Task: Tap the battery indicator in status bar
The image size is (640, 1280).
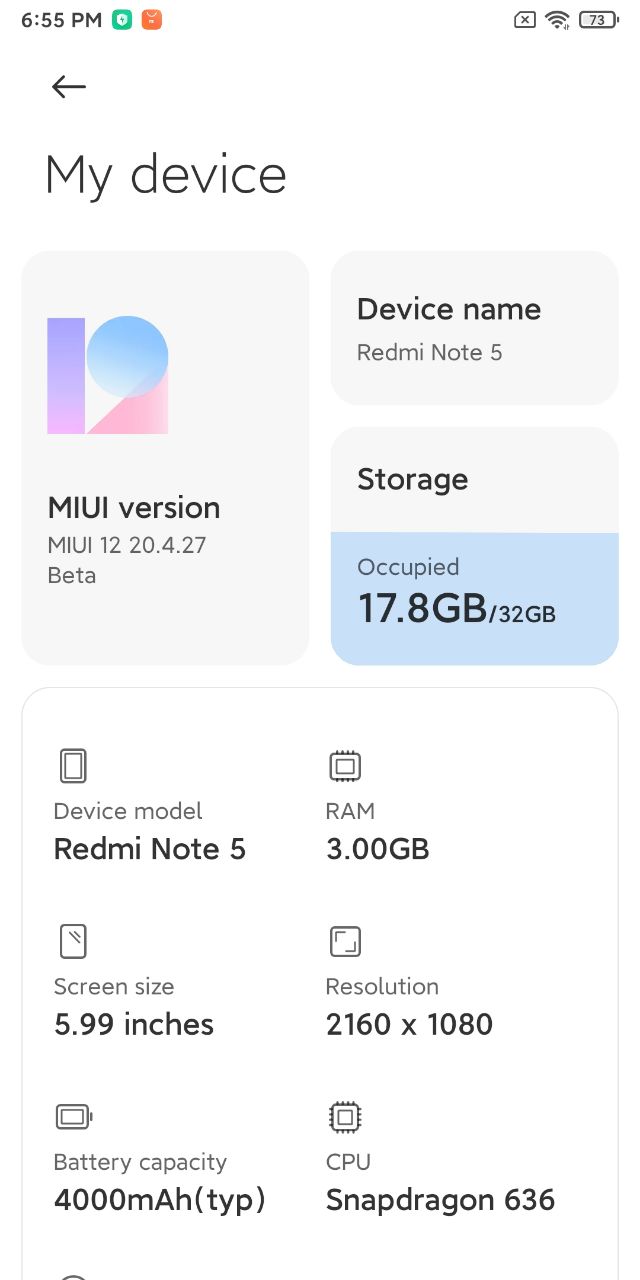Action: 599,19
